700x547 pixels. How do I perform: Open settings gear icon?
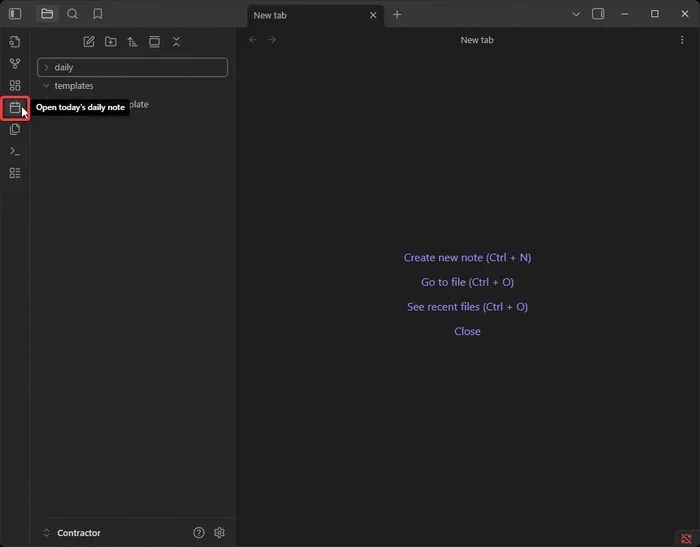tap(219, 532)
